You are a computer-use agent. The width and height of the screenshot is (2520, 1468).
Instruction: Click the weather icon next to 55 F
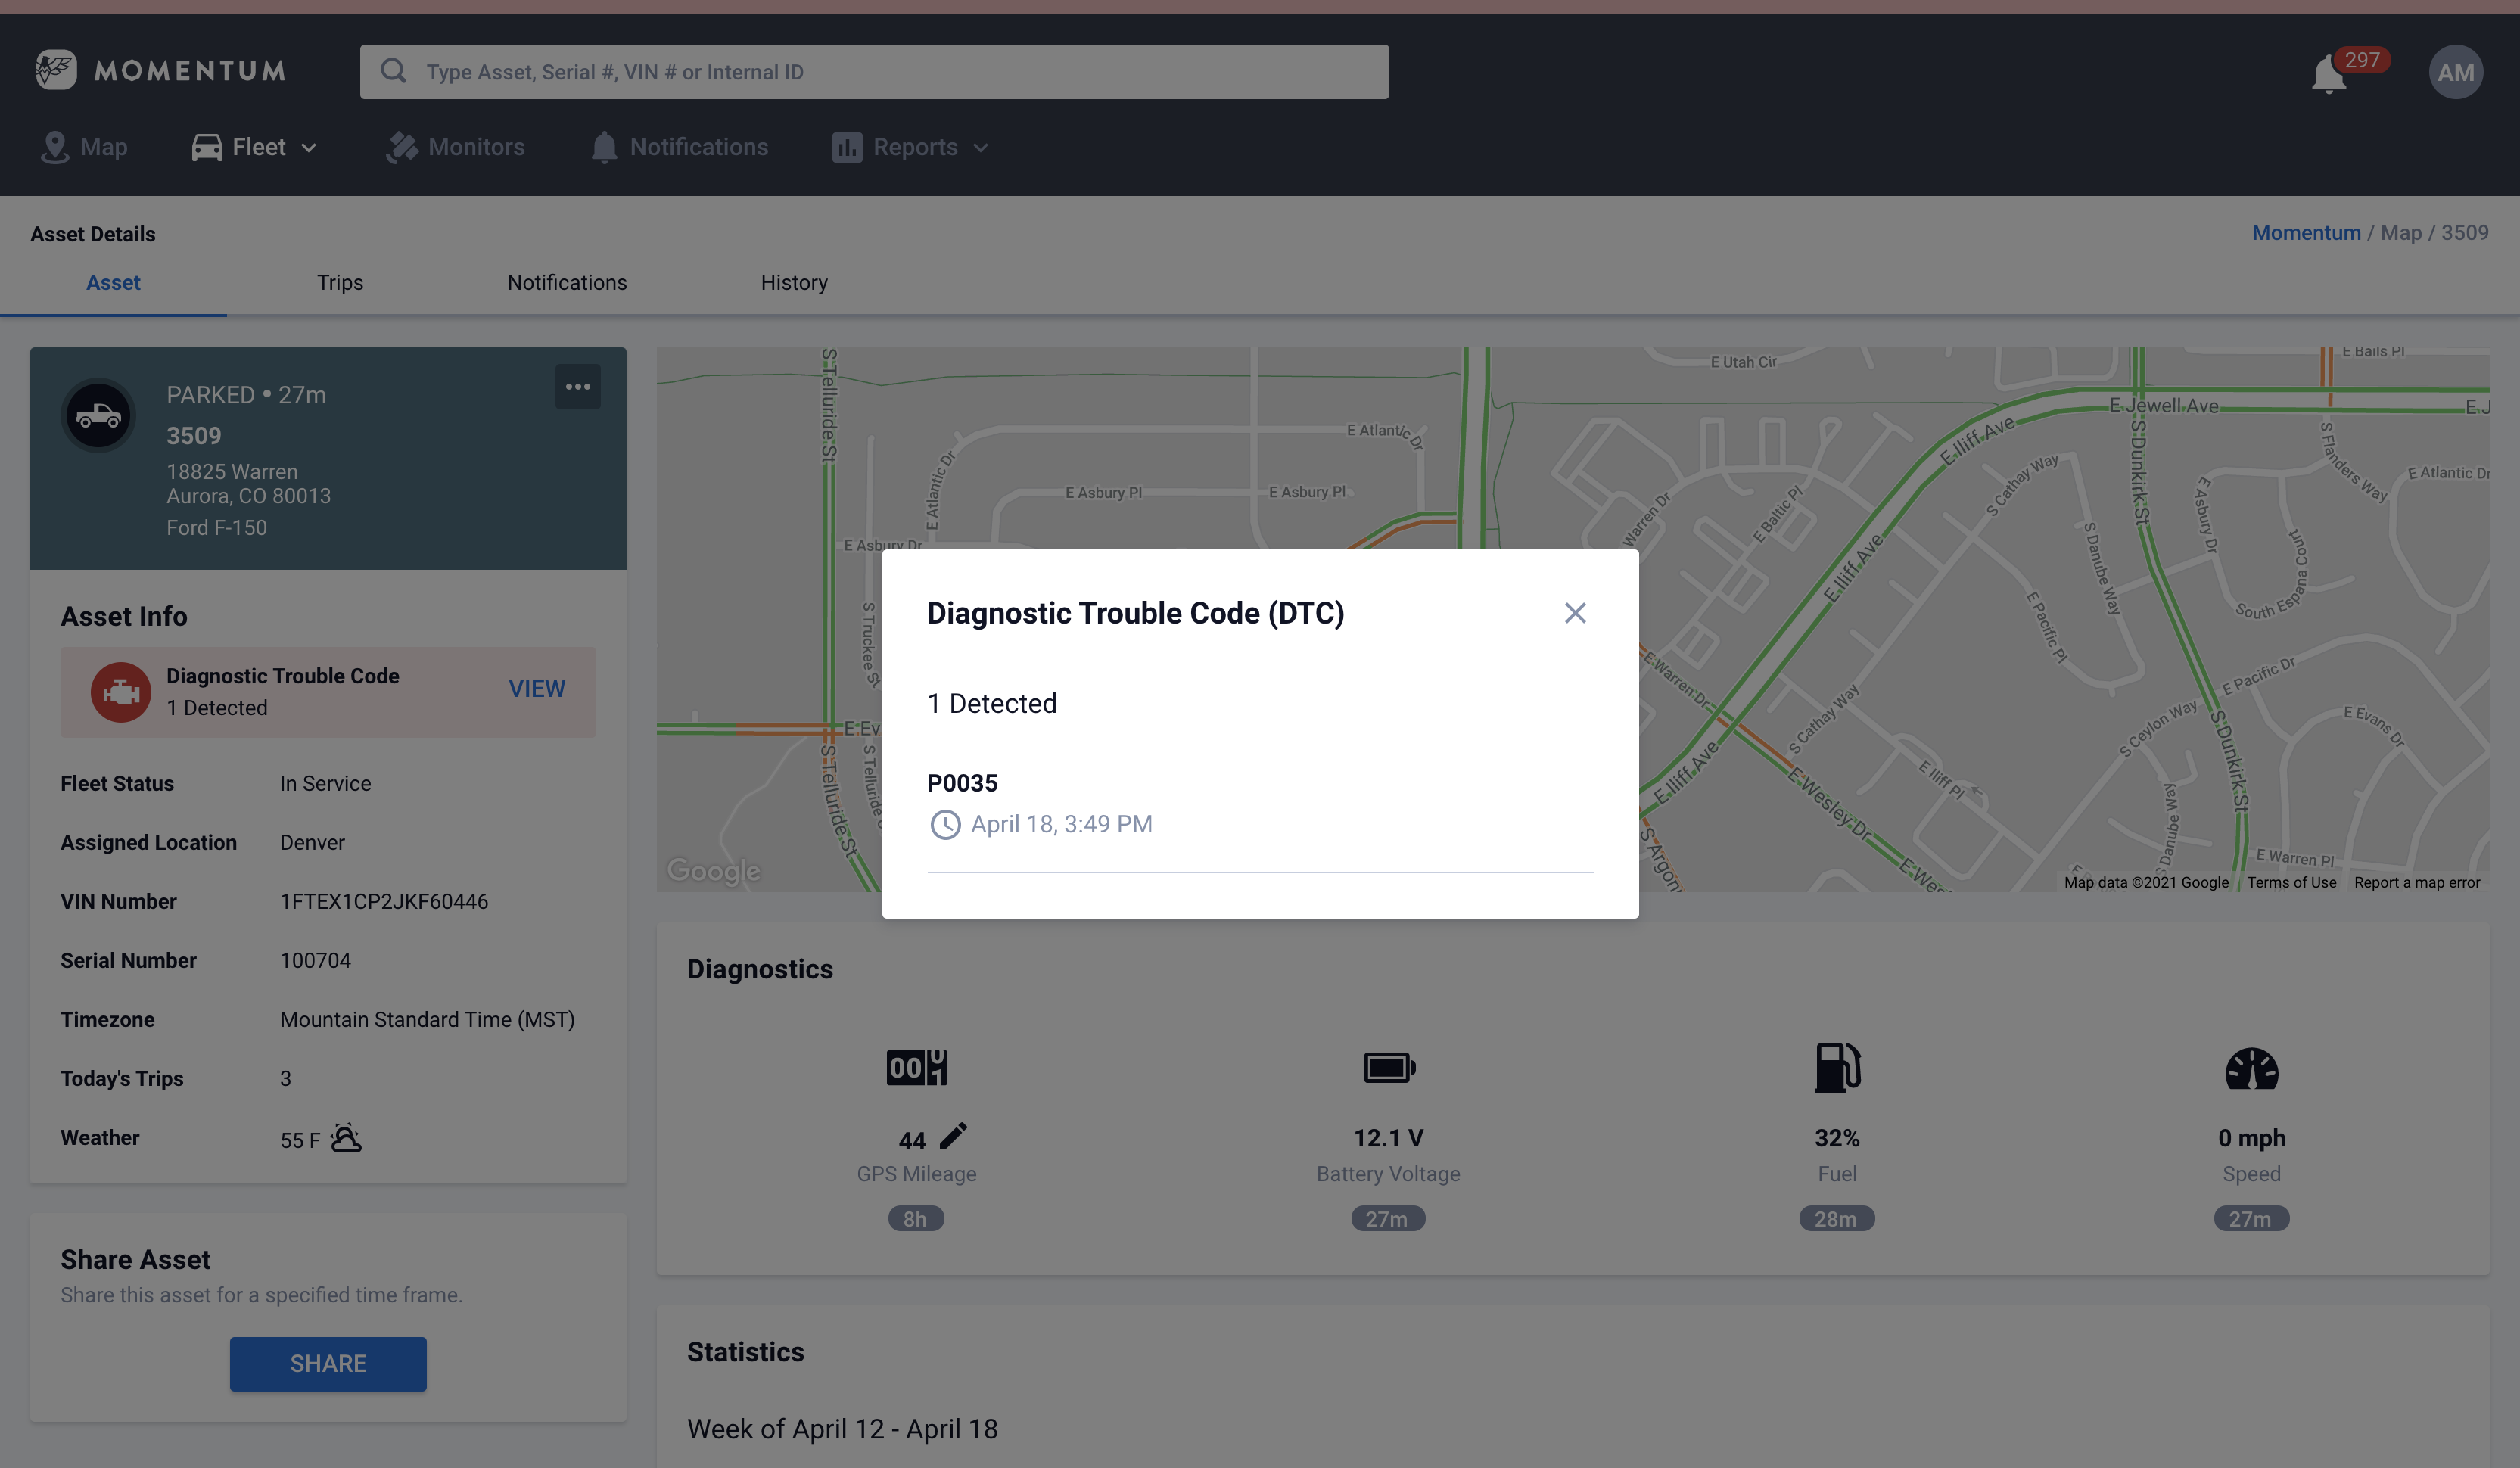tap(345, 1137)
